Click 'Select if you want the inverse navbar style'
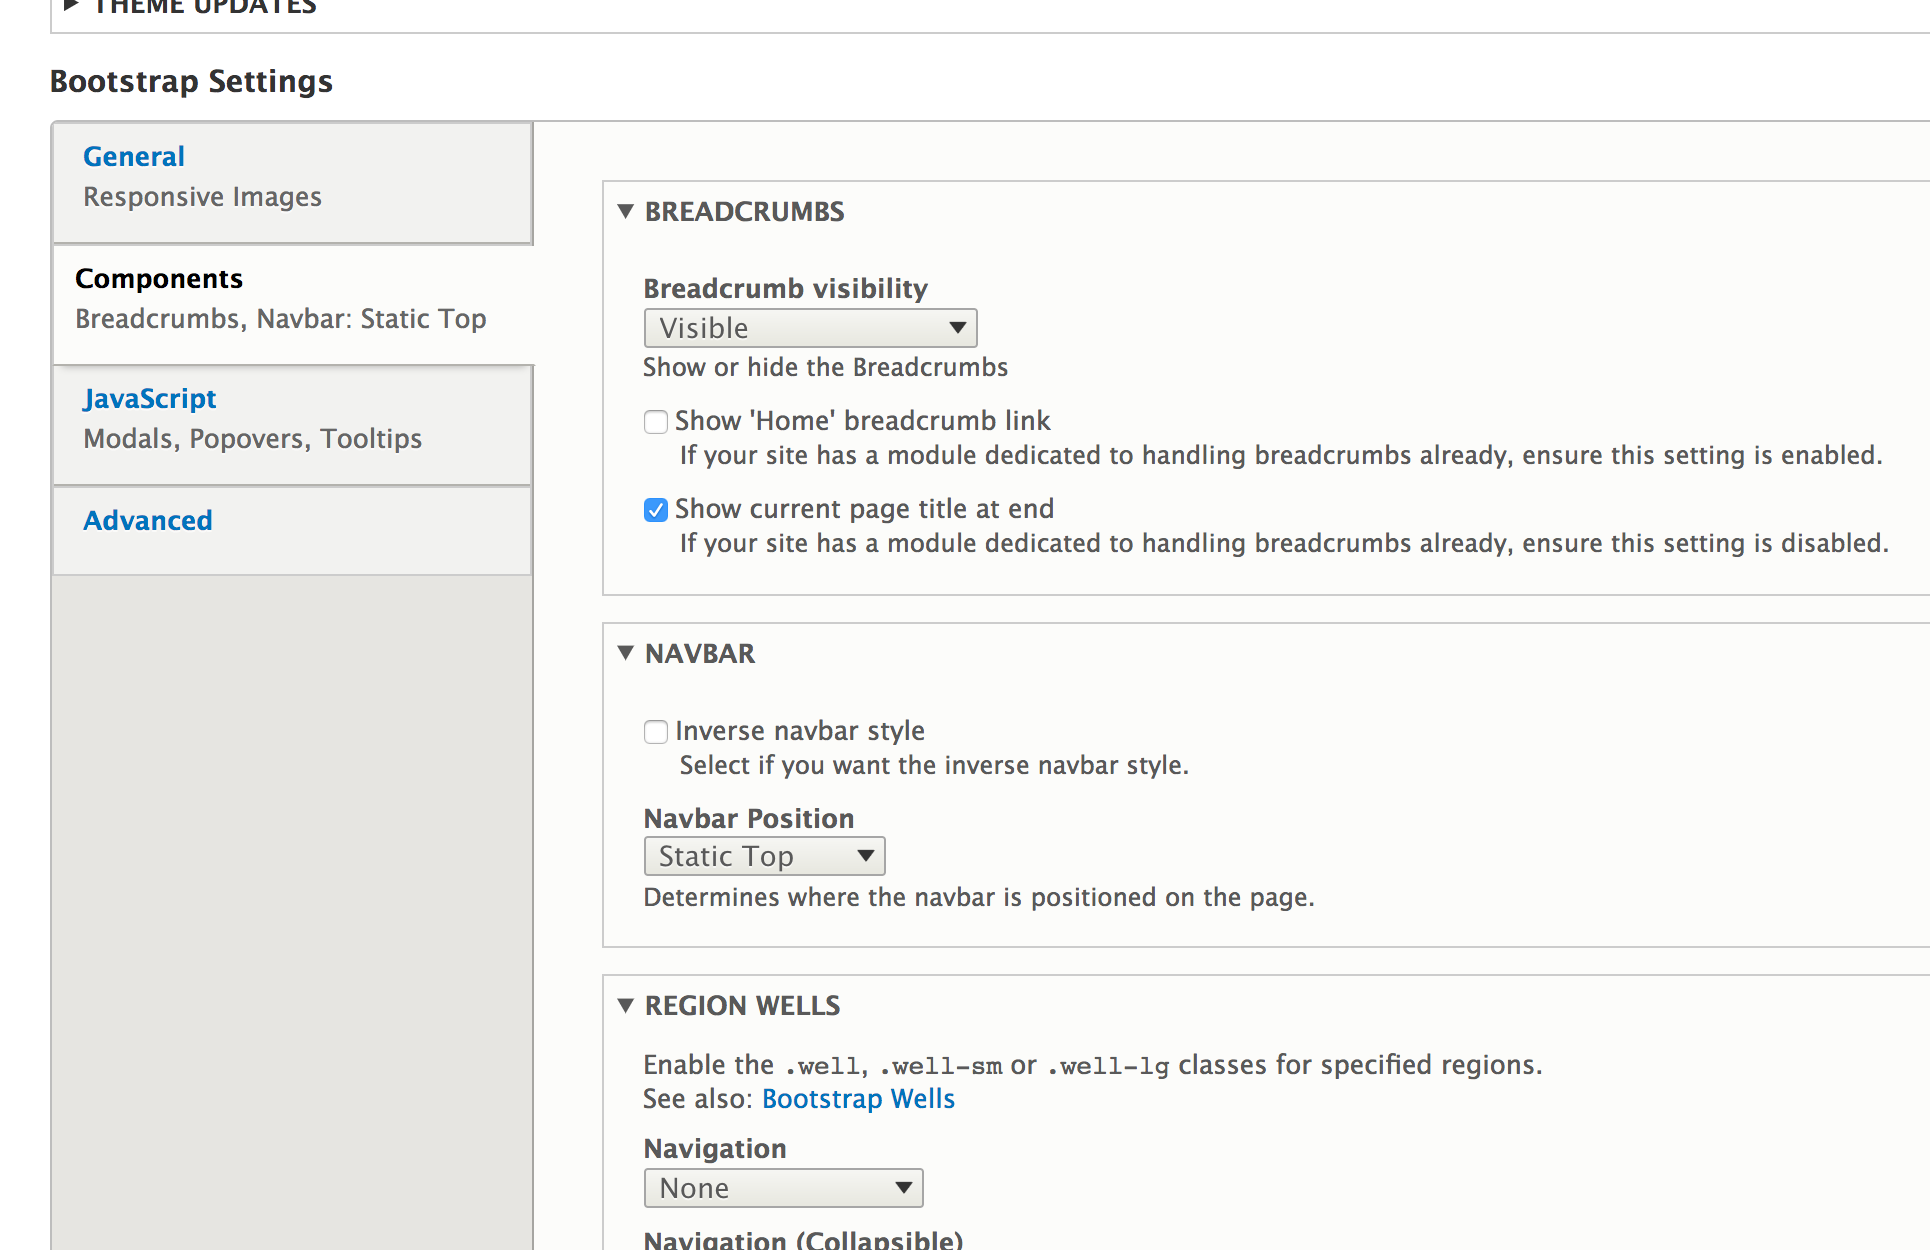The width and height of the screenshot is (1930, 1250). pyautogui.click(x=934, y=765)
